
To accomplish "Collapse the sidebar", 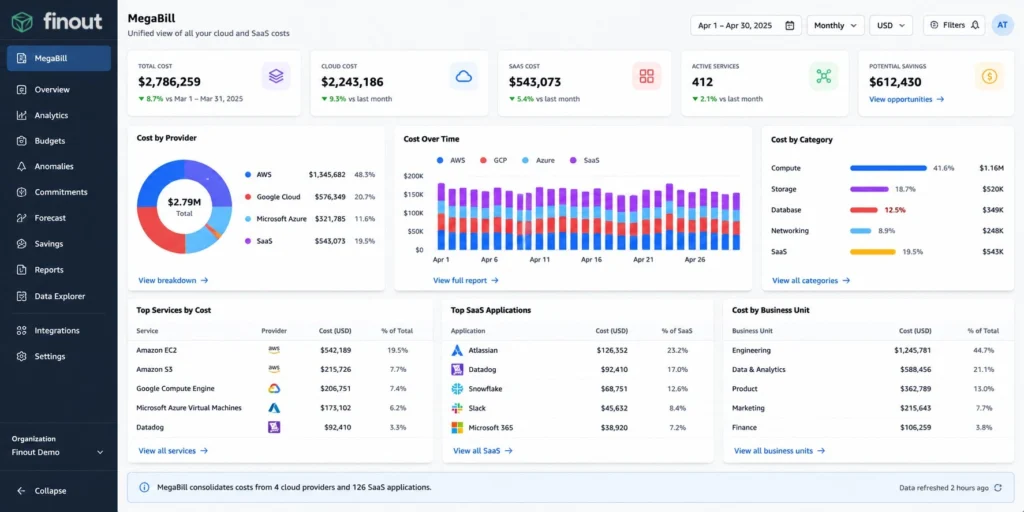I will tap(42, 491).
